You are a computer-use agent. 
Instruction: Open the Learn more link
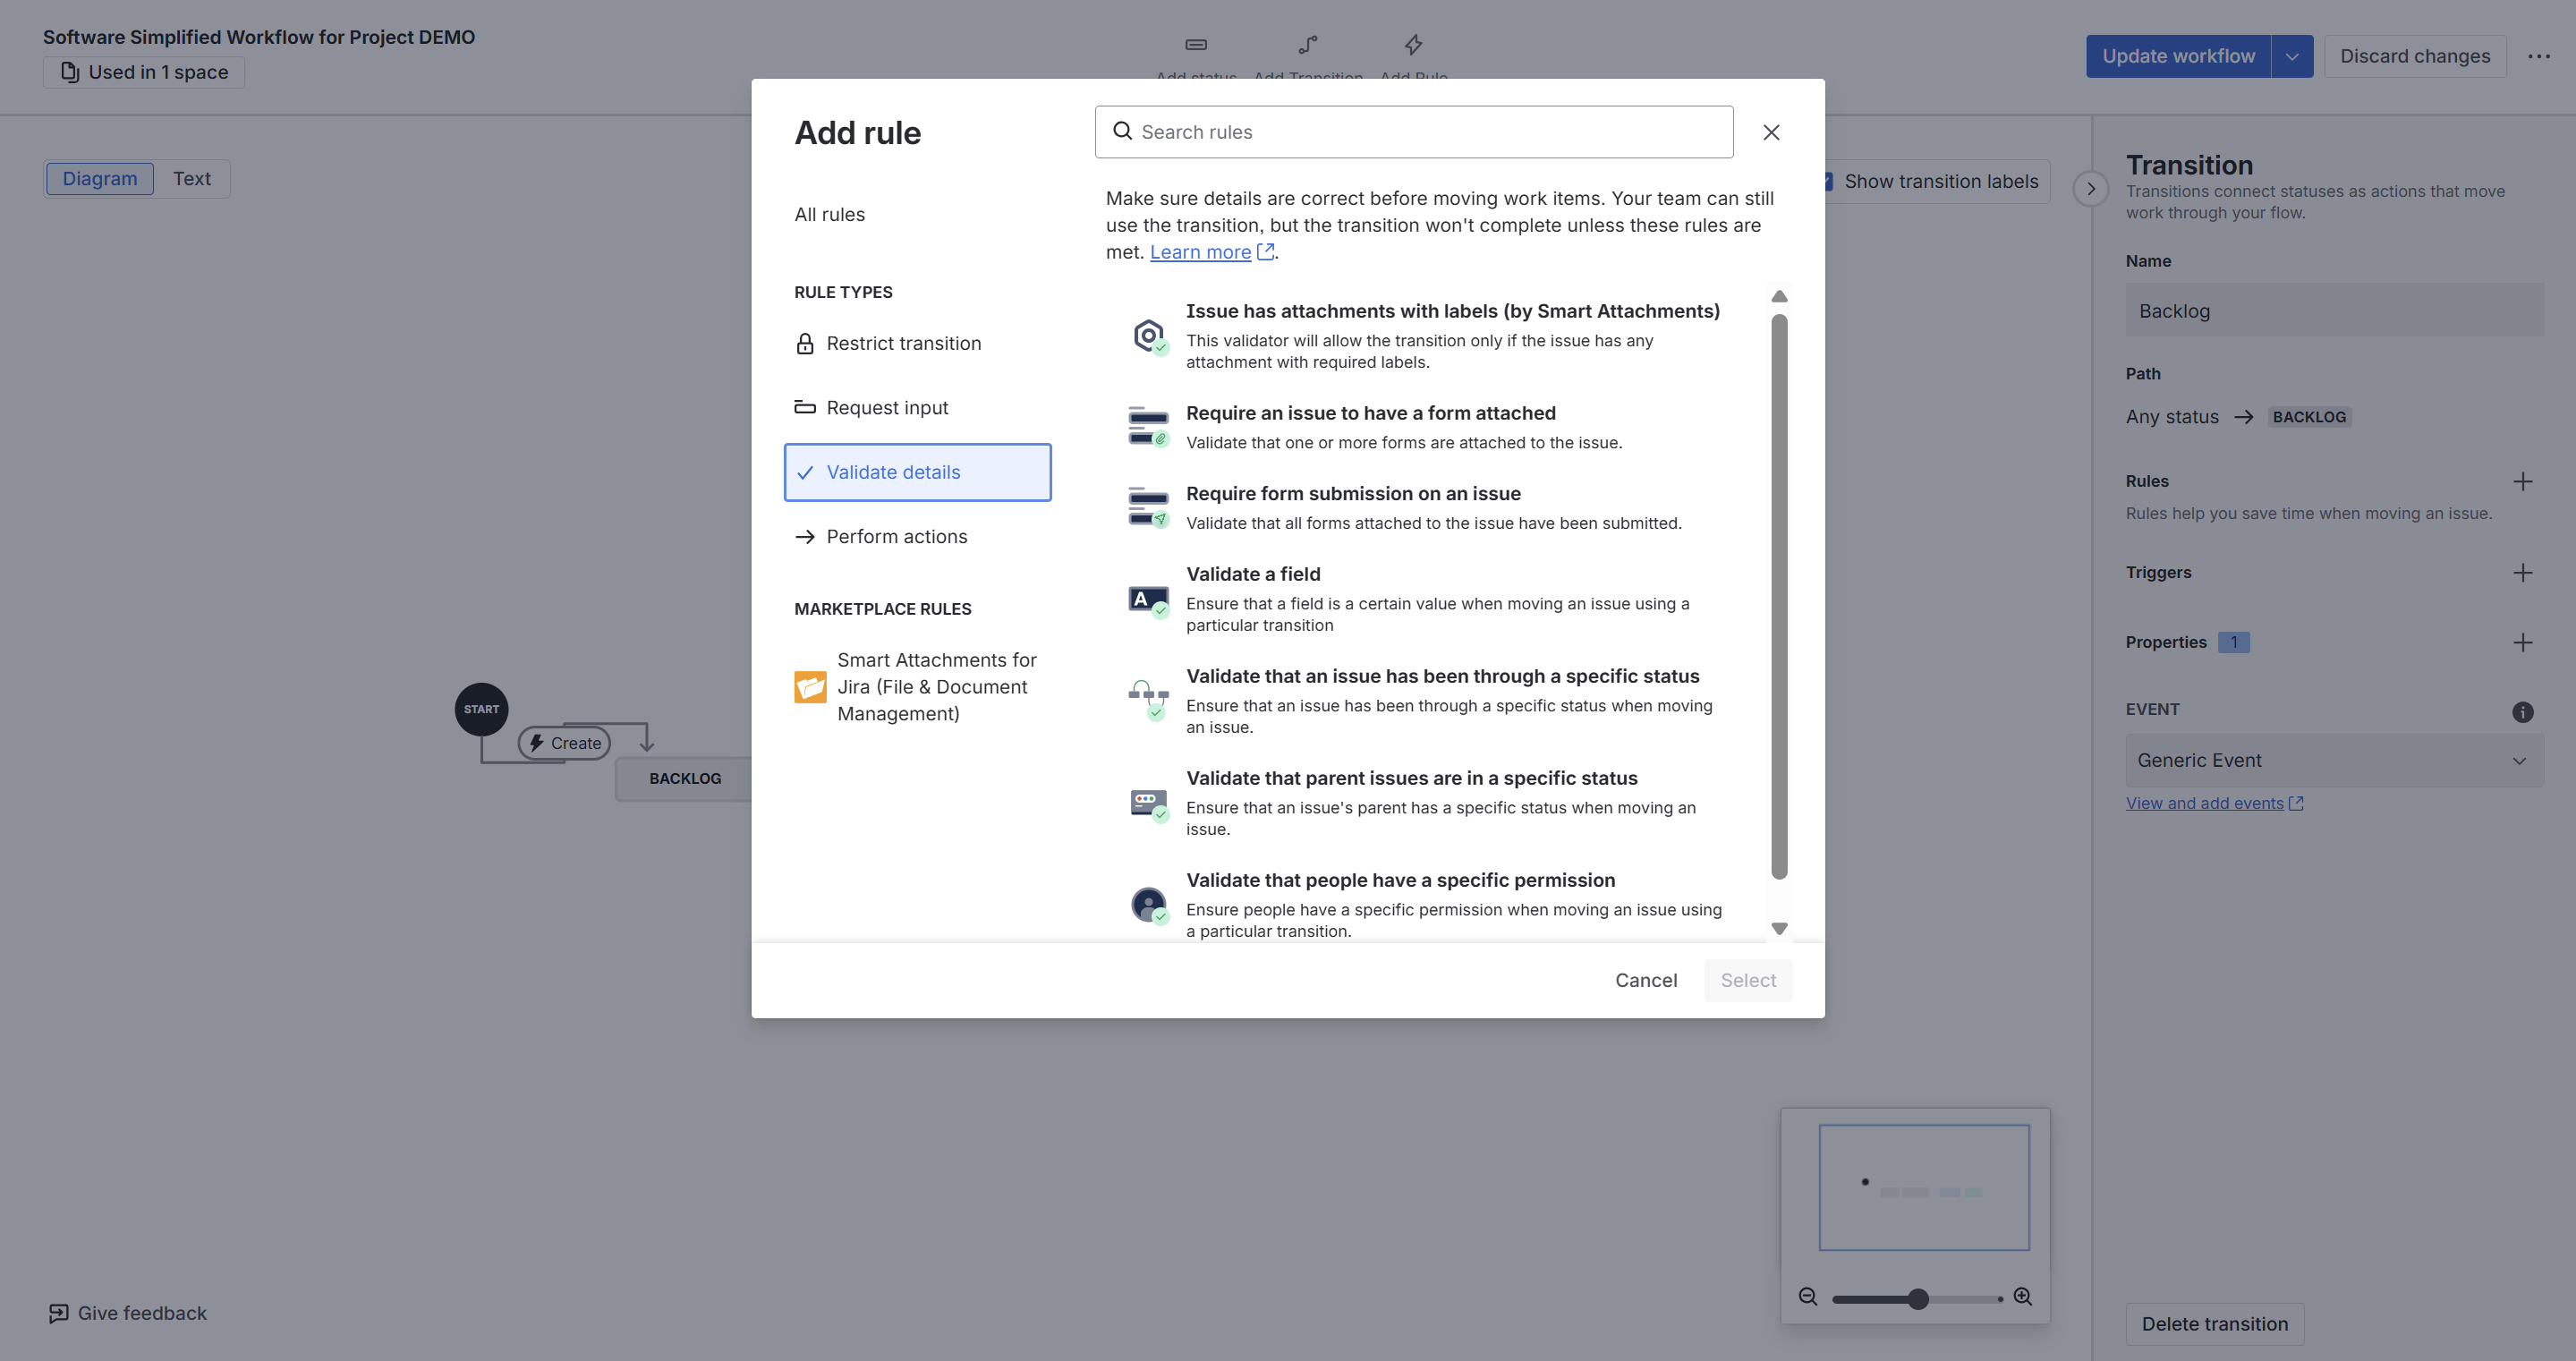click(1200, 253)
